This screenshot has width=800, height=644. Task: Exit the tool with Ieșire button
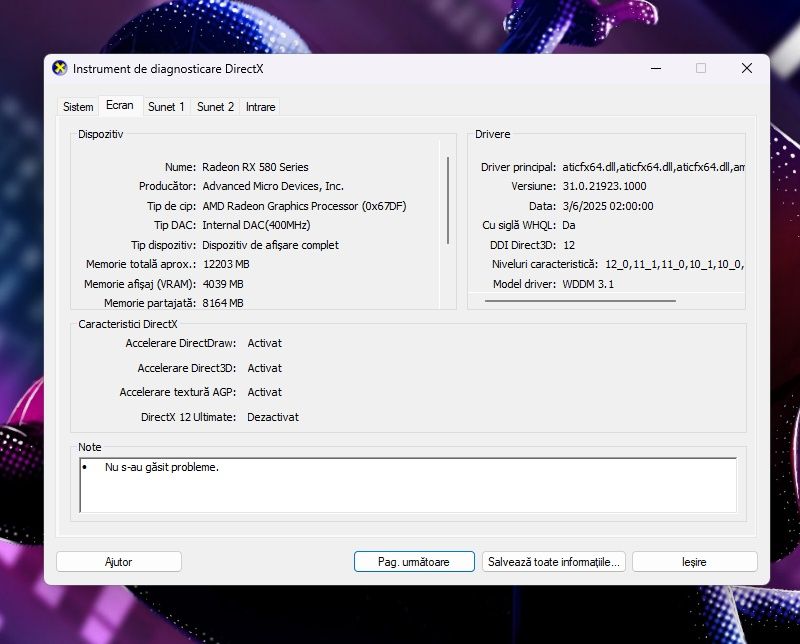click(694, 562)
